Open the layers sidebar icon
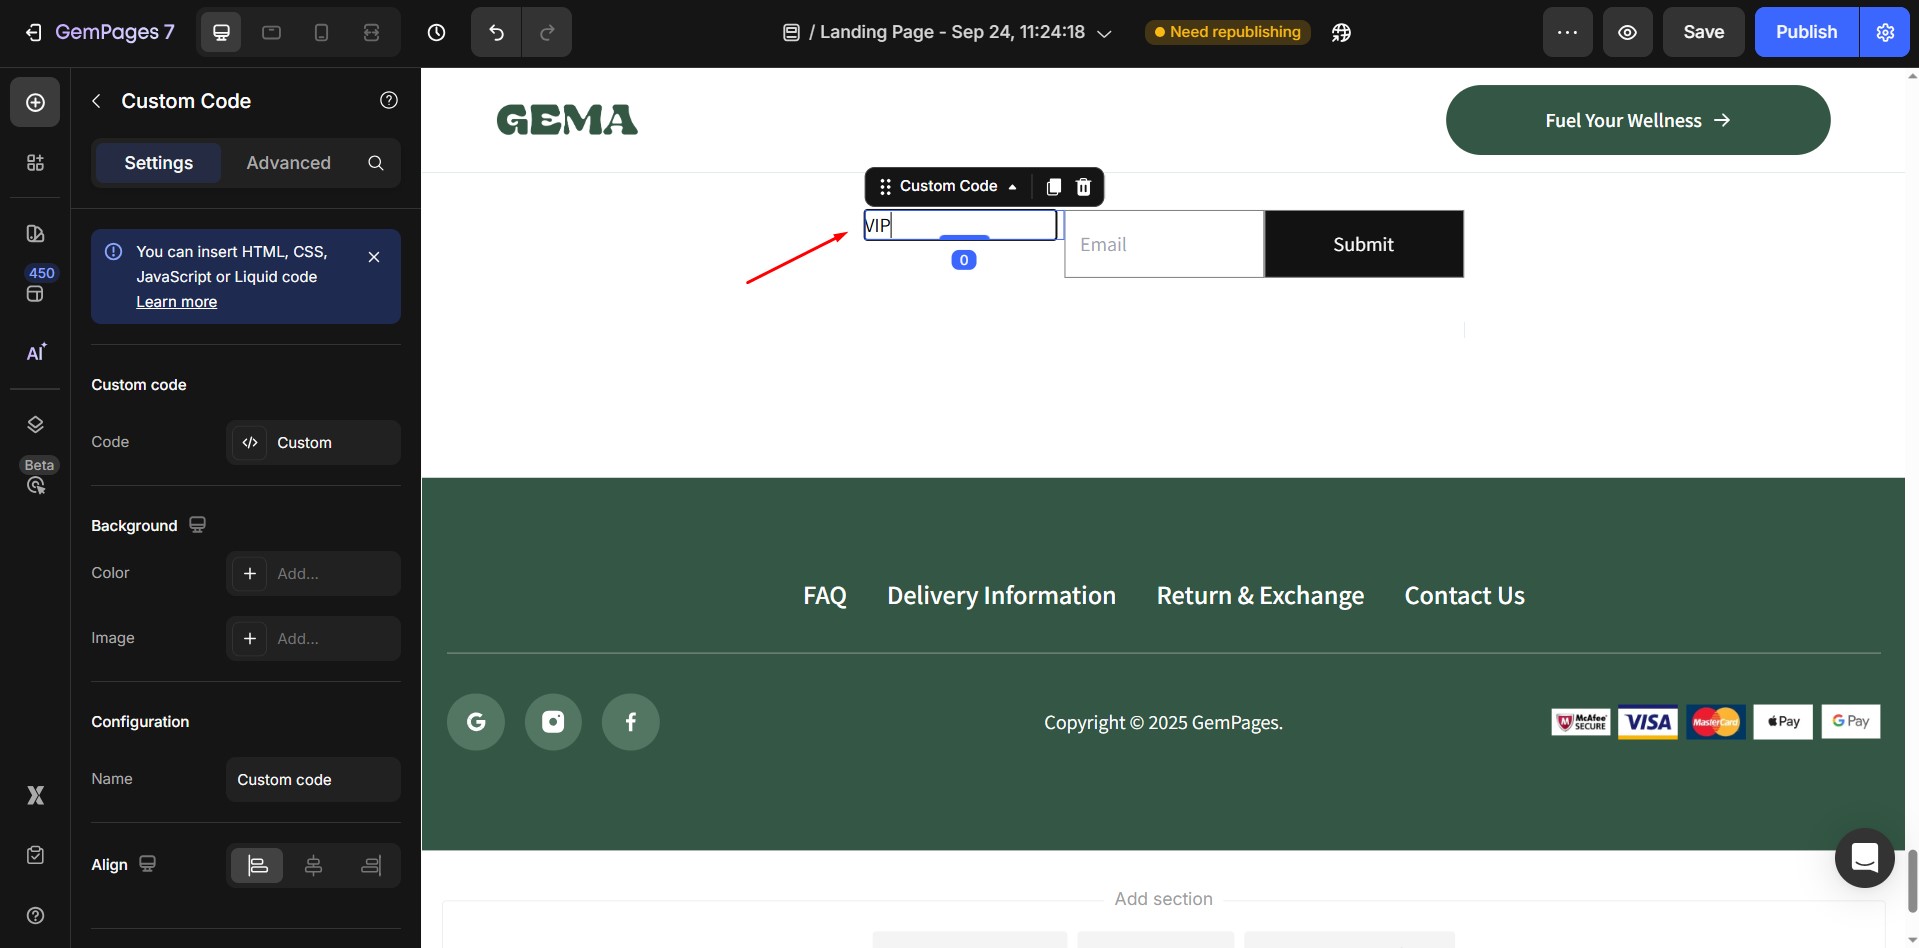1919x948 pixels. (x=35, y=424)
